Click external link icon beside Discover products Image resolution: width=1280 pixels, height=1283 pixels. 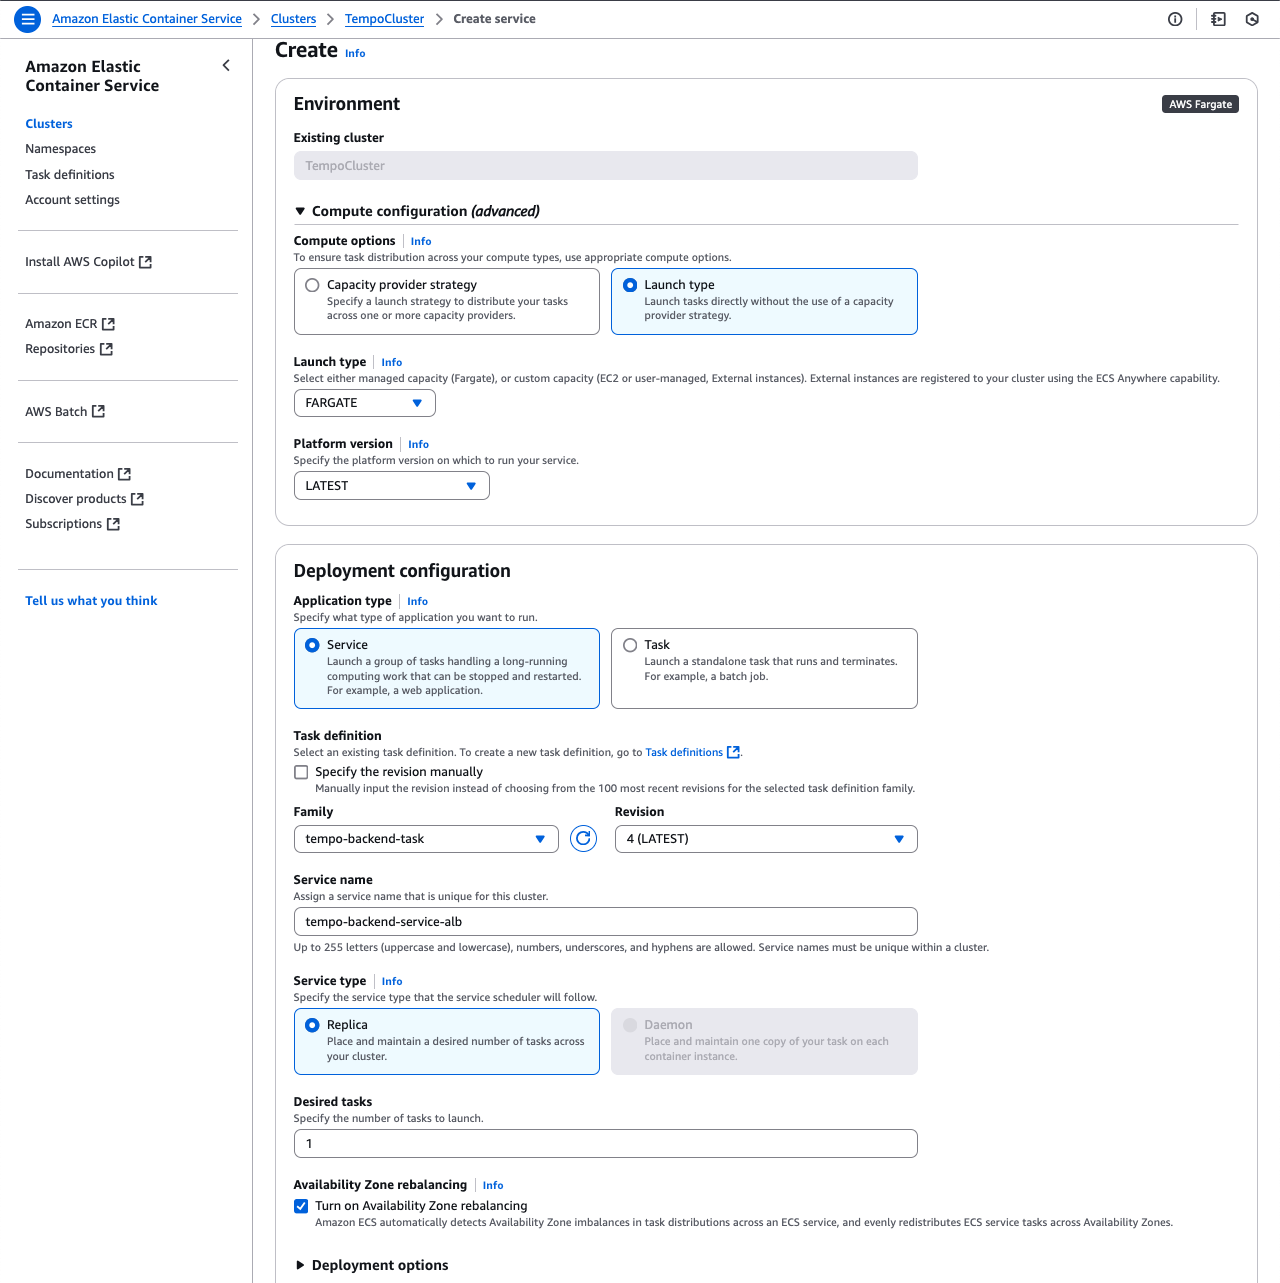tap(137, 499)
